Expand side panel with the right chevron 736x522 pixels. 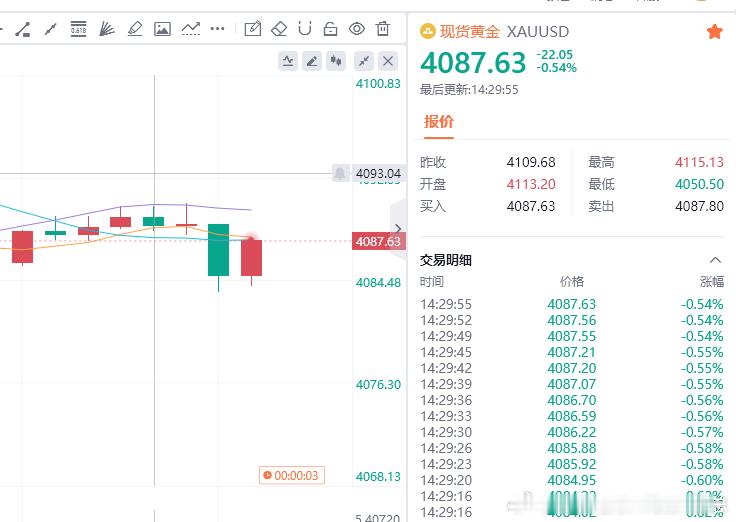(x=398, y=229)
